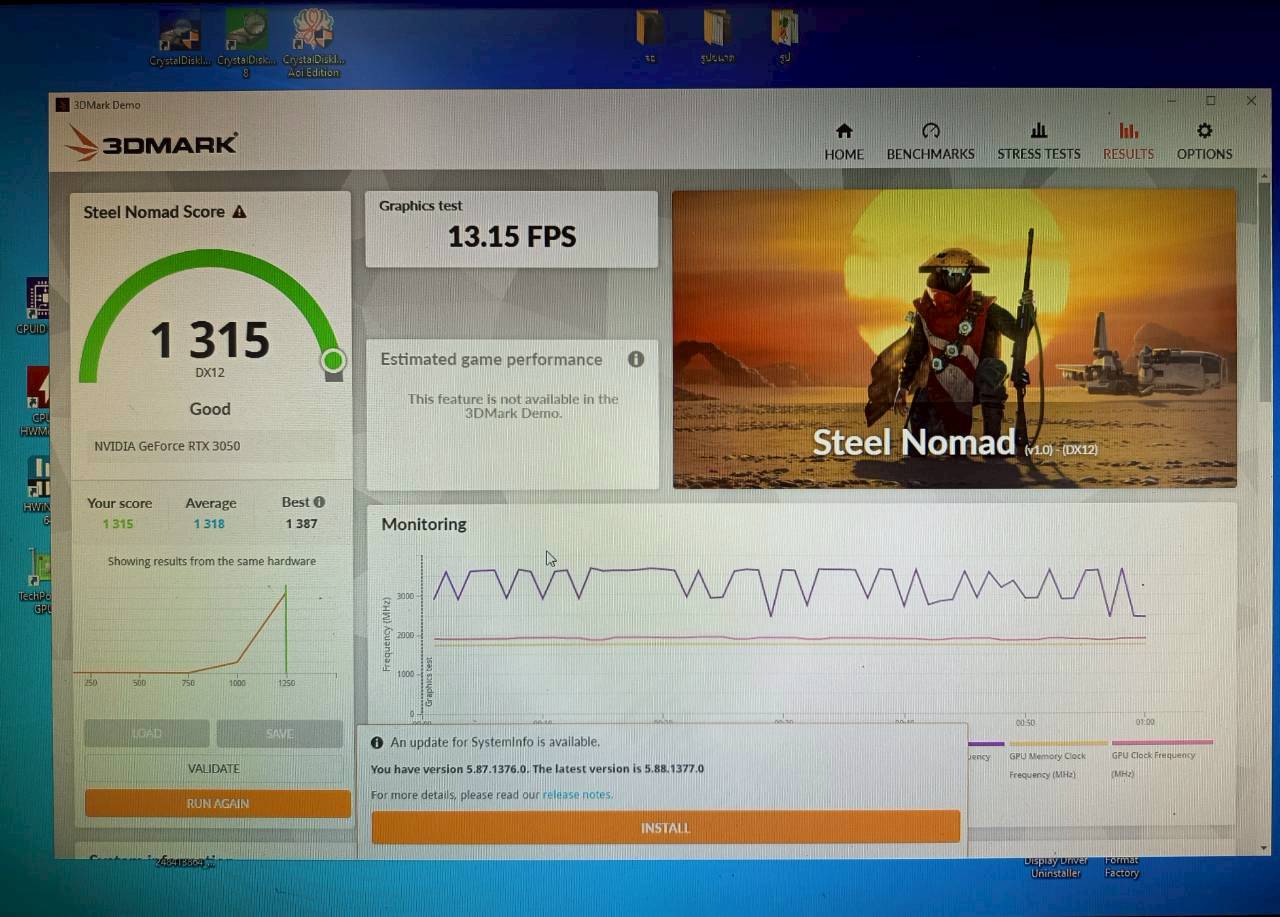
Task: Click info icon next to Estimated game performance
Action: coord(637,359)
